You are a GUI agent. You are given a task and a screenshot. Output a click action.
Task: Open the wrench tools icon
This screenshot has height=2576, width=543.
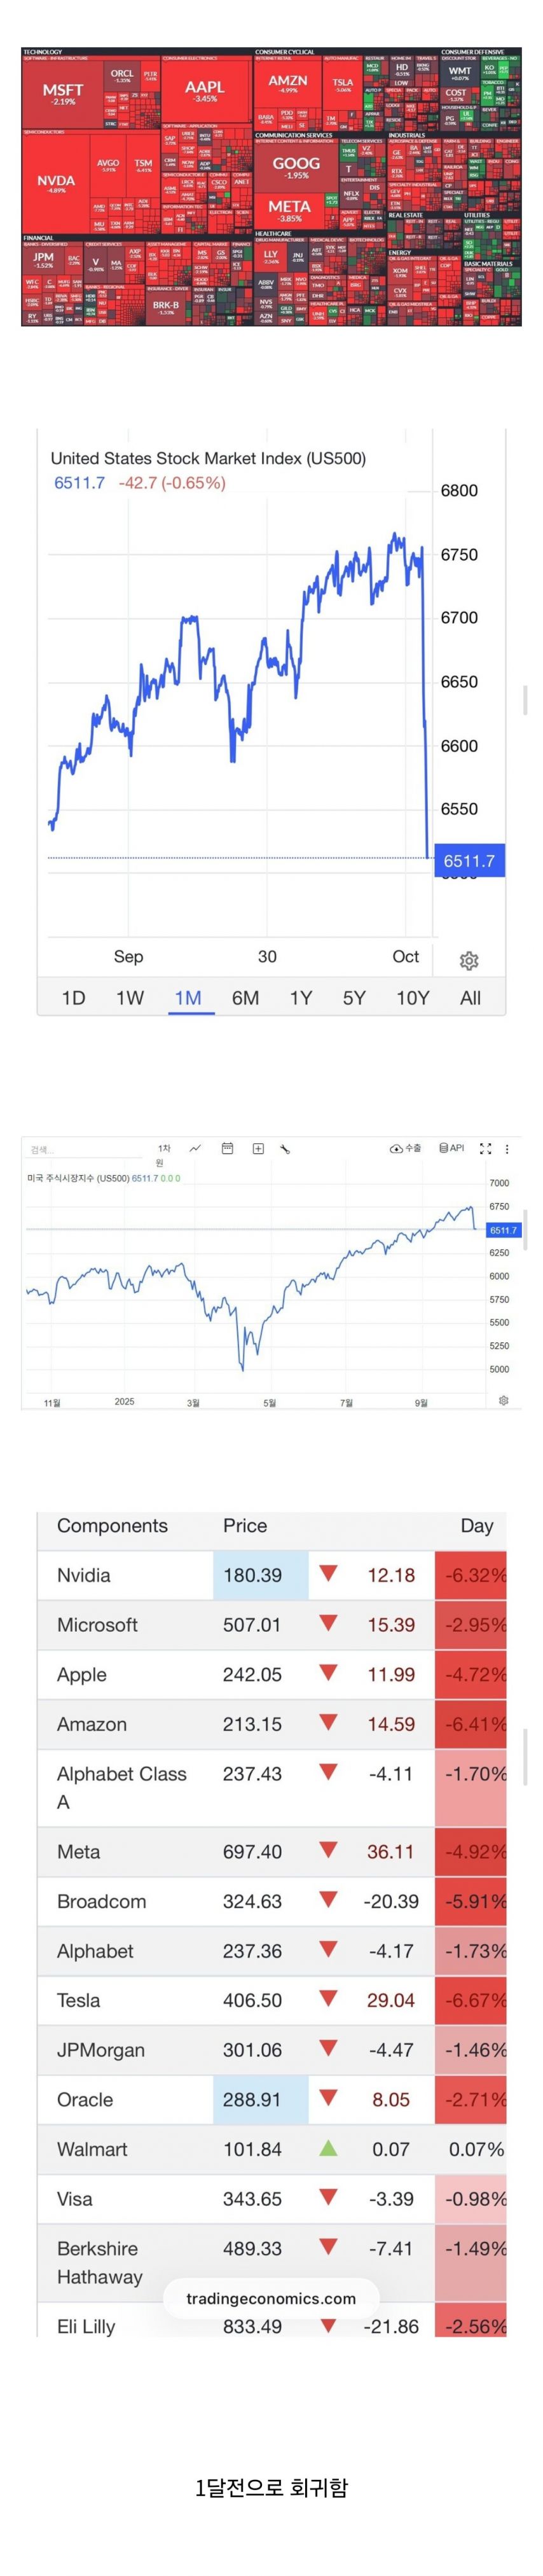click(x=285, y=1149)
